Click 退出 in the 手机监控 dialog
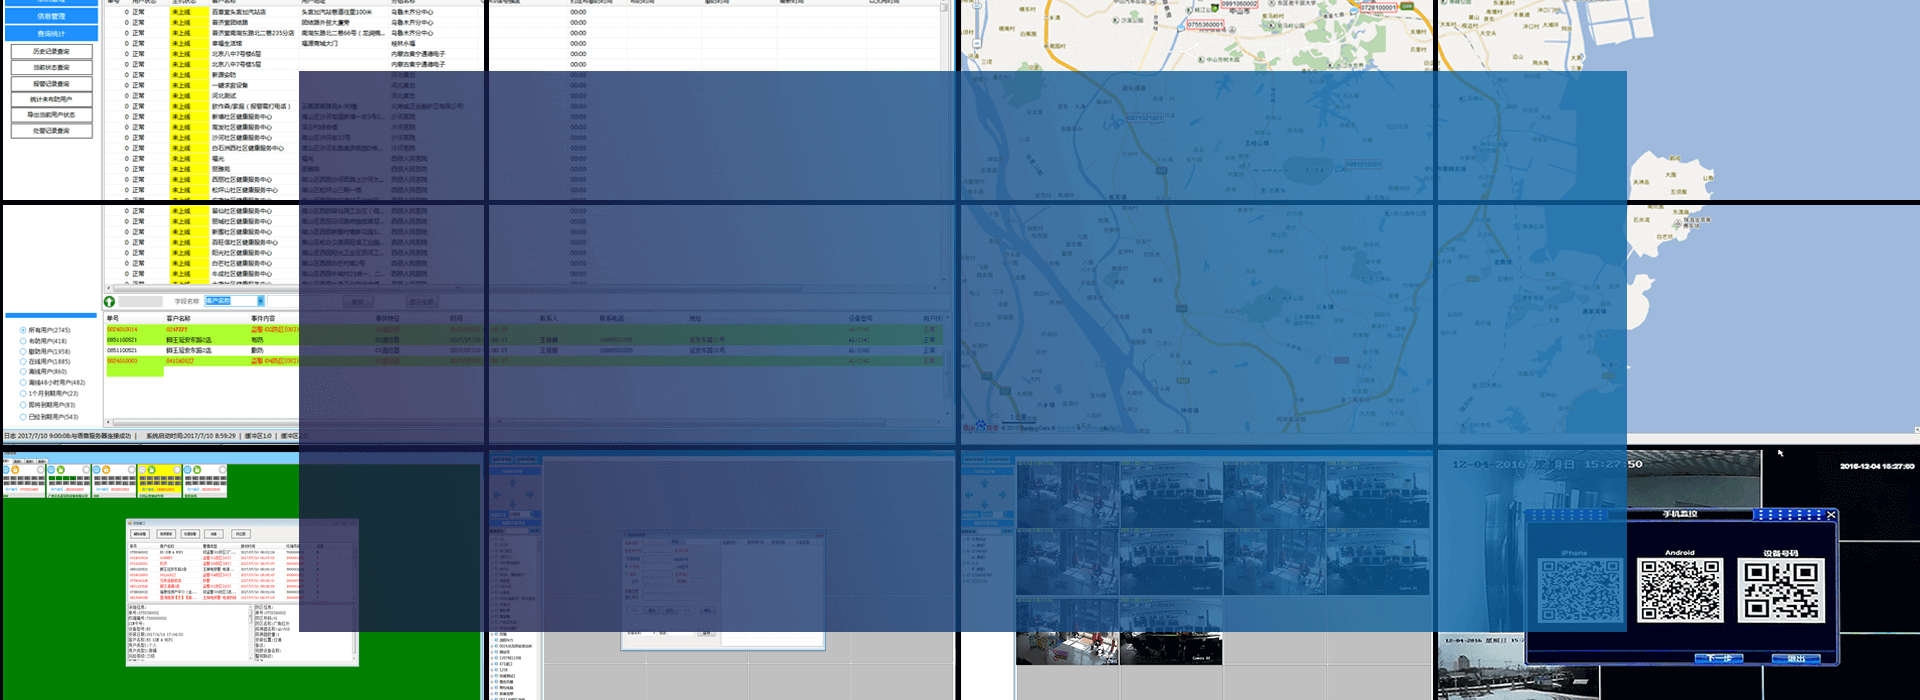This screenshot has width=1920, height=700. tap(1796, 658)
